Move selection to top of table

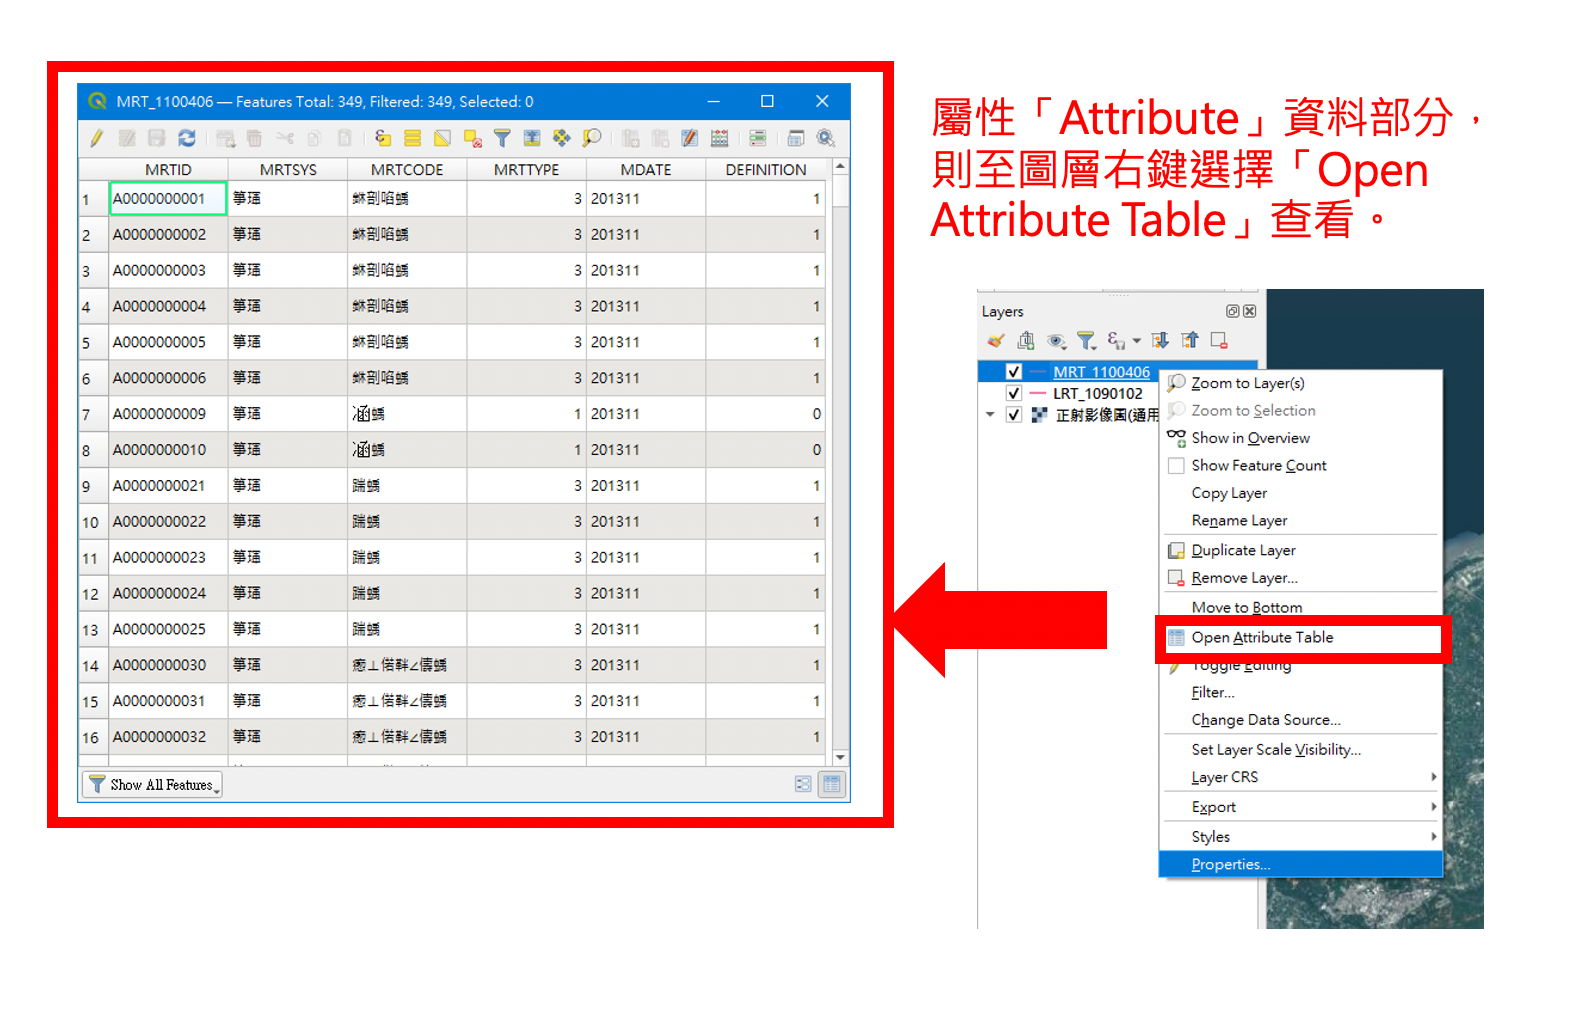pos(532,138)
